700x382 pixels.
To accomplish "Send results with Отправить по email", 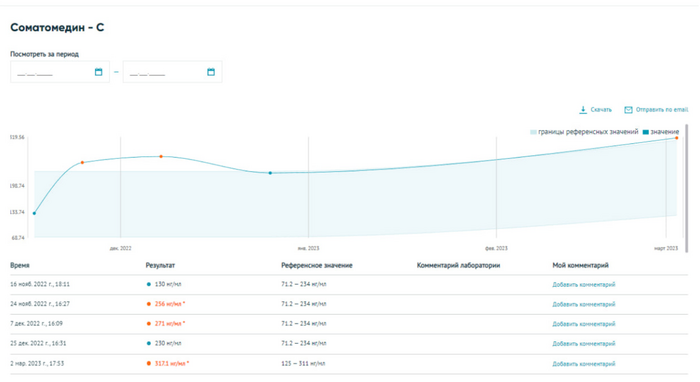I will coord(662,110).
